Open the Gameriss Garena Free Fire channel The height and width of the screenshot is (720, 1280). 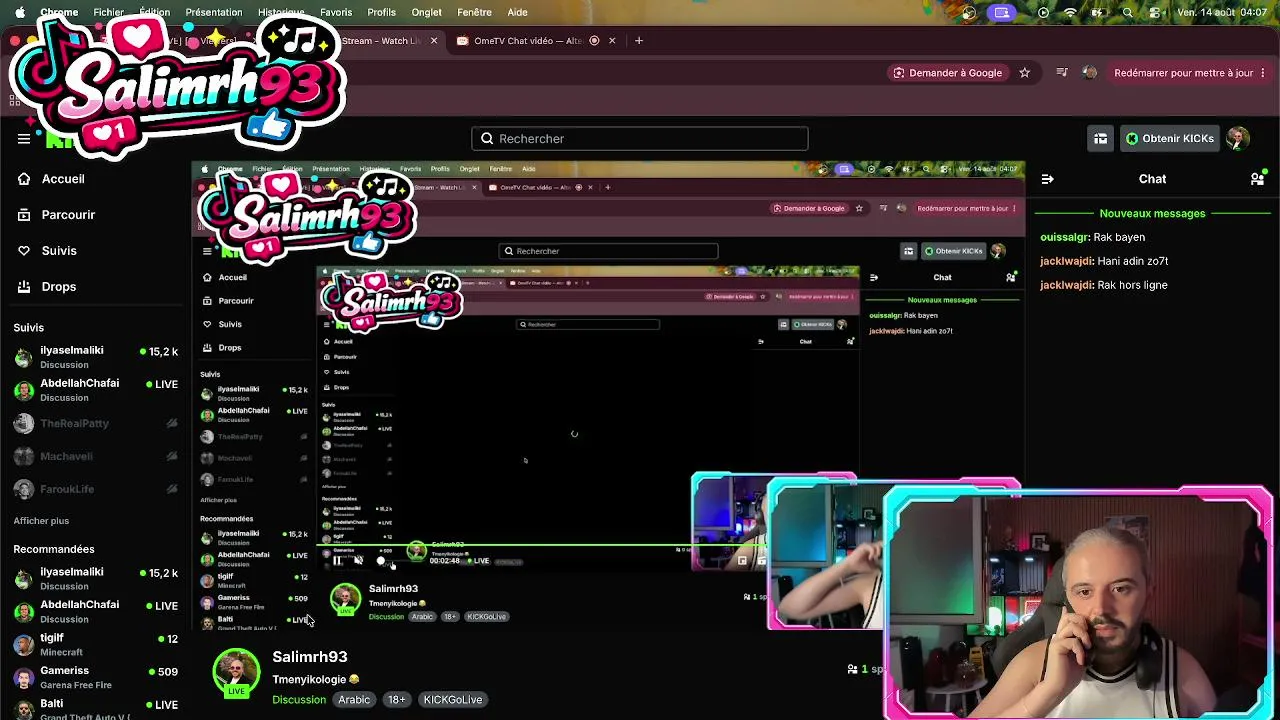(x=95, y=677)
